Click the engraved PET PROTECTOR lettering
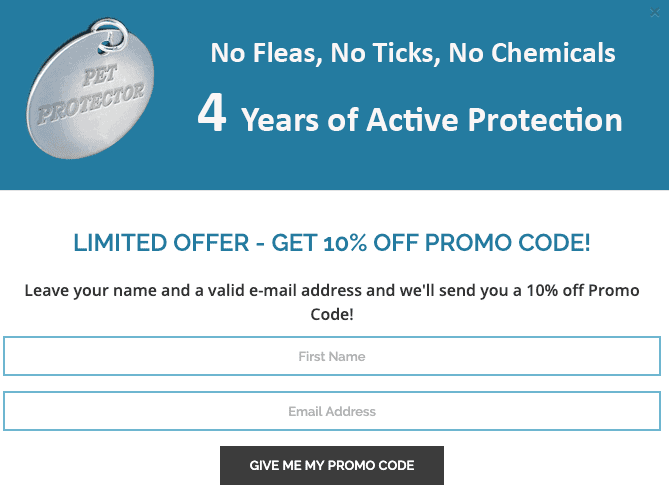This screenshot has height=491, width=669. 92,95
